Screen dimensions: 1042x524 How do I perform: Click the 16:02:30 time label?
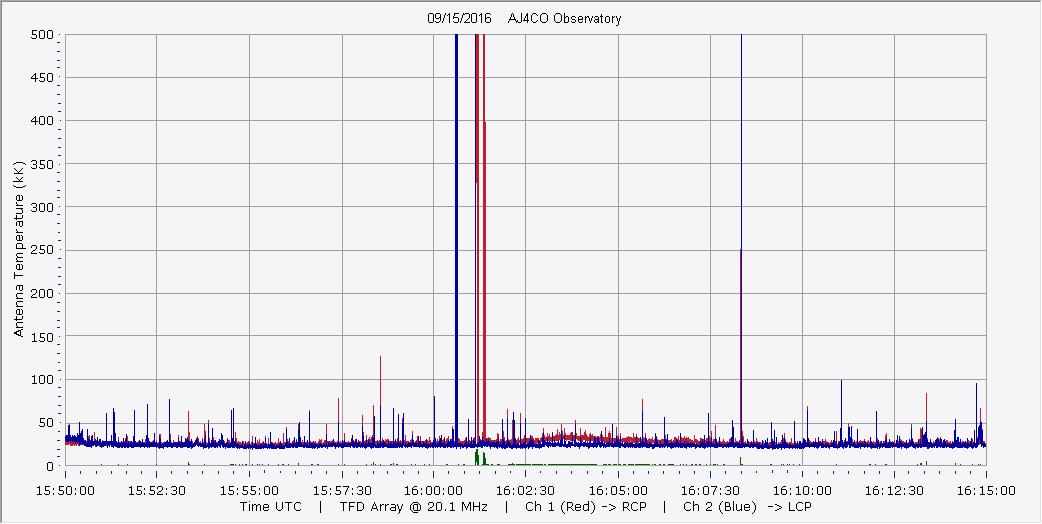tap(526, 491)
